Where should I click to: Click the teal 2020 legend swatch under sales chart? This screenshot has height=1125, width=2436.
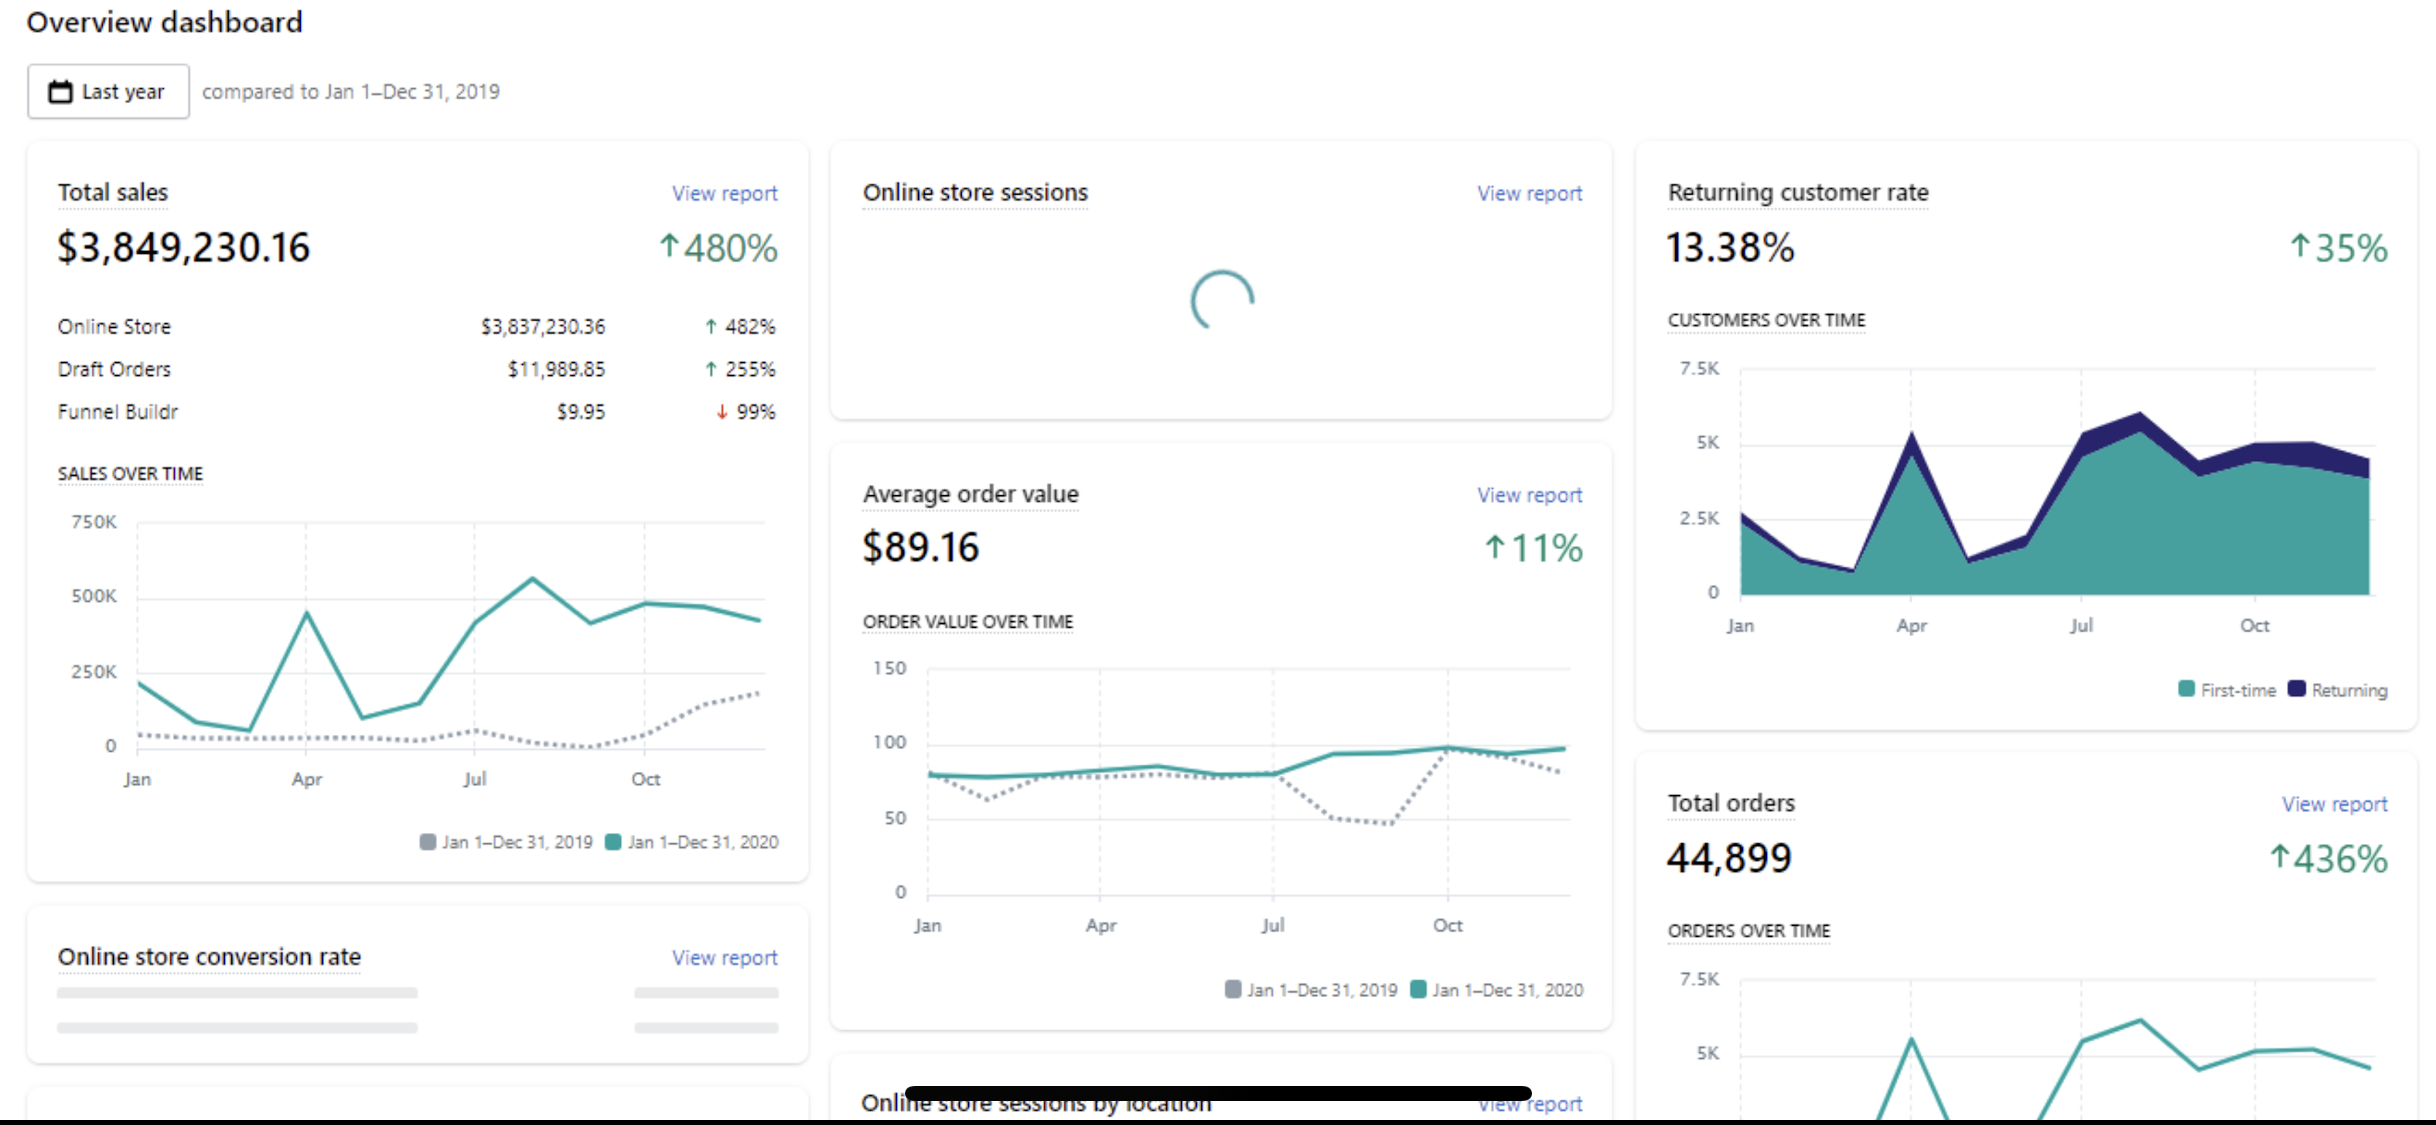tap(613, 842)
